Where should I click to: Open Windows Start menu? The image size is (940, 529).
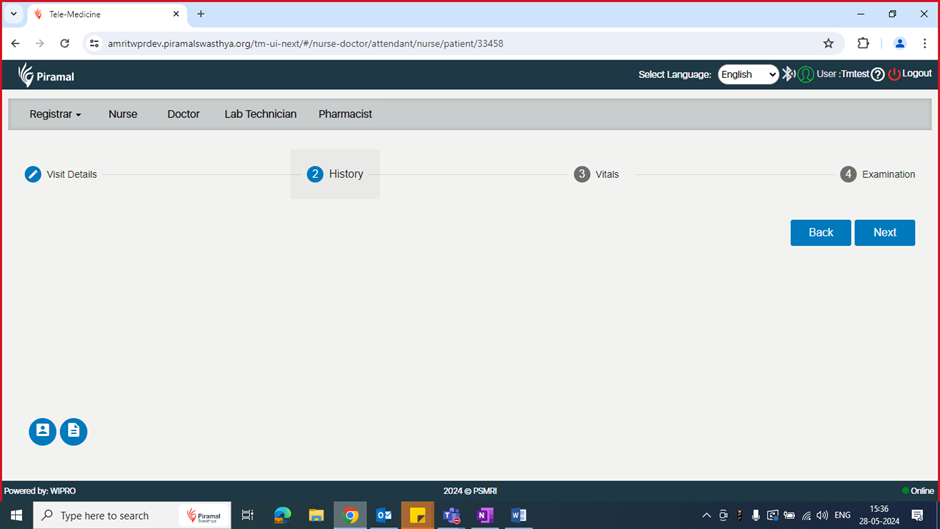click(x=16, y=515)
